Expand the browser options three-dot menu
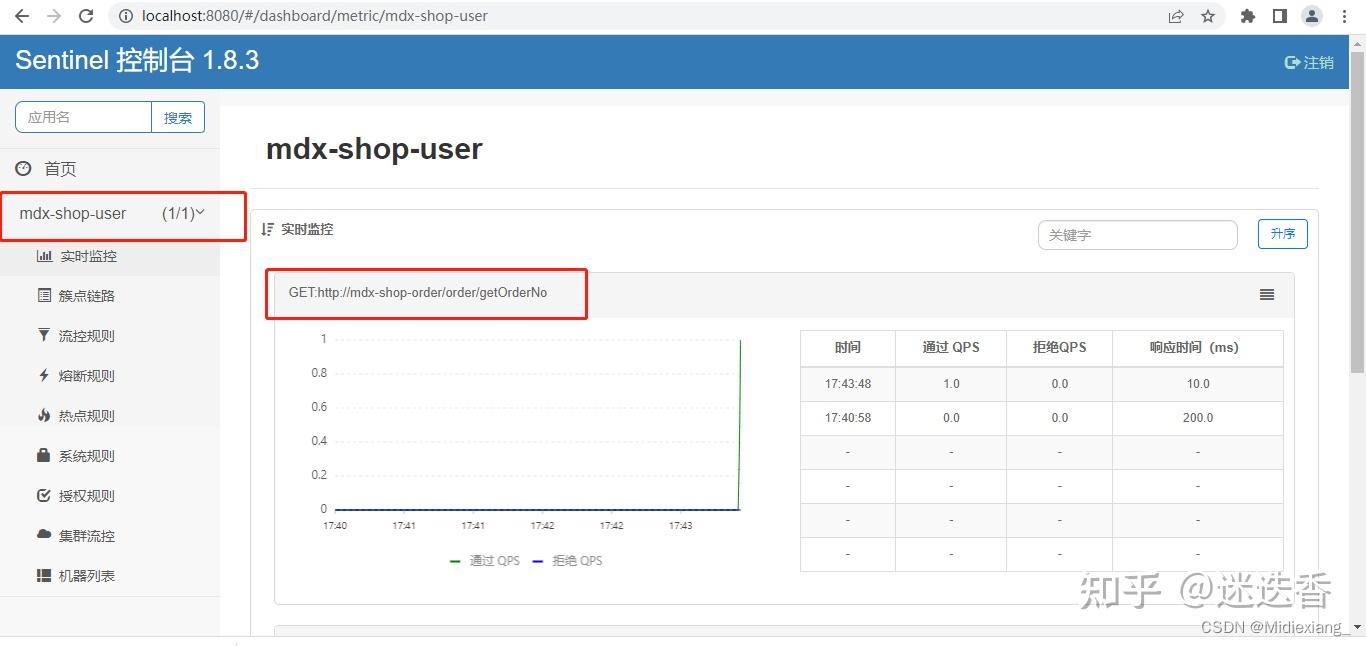The image size is (1366, 646). point(1344,16)
